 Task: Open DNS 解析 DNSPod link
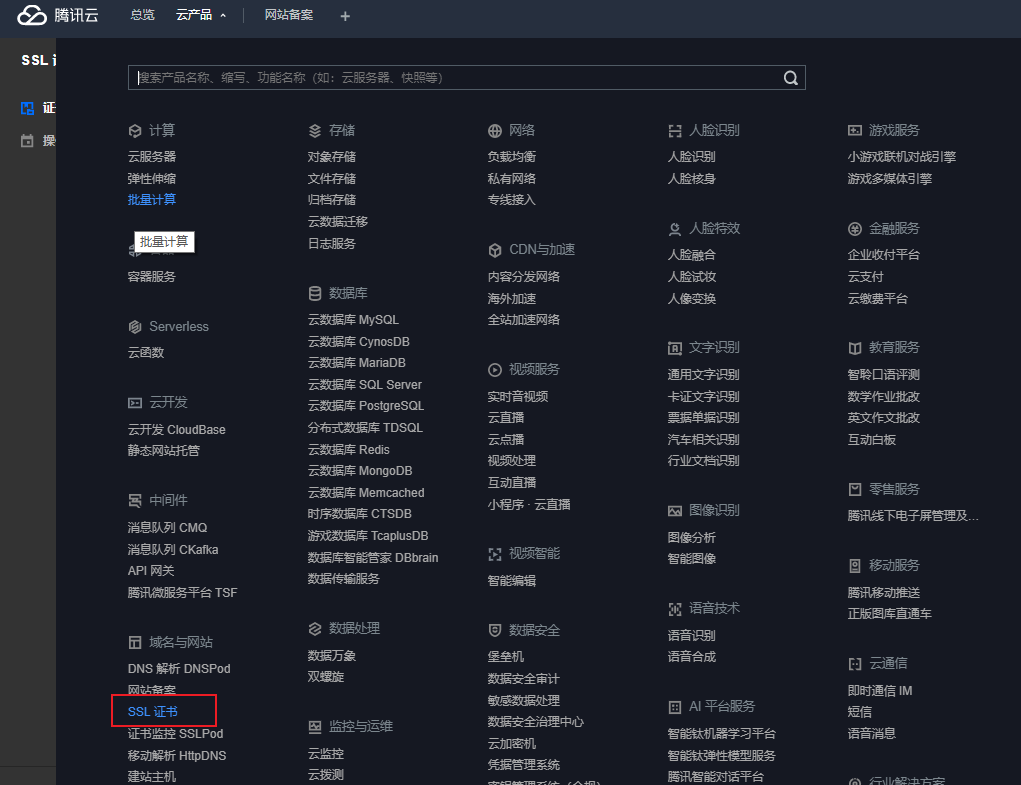tap(179, 669)
